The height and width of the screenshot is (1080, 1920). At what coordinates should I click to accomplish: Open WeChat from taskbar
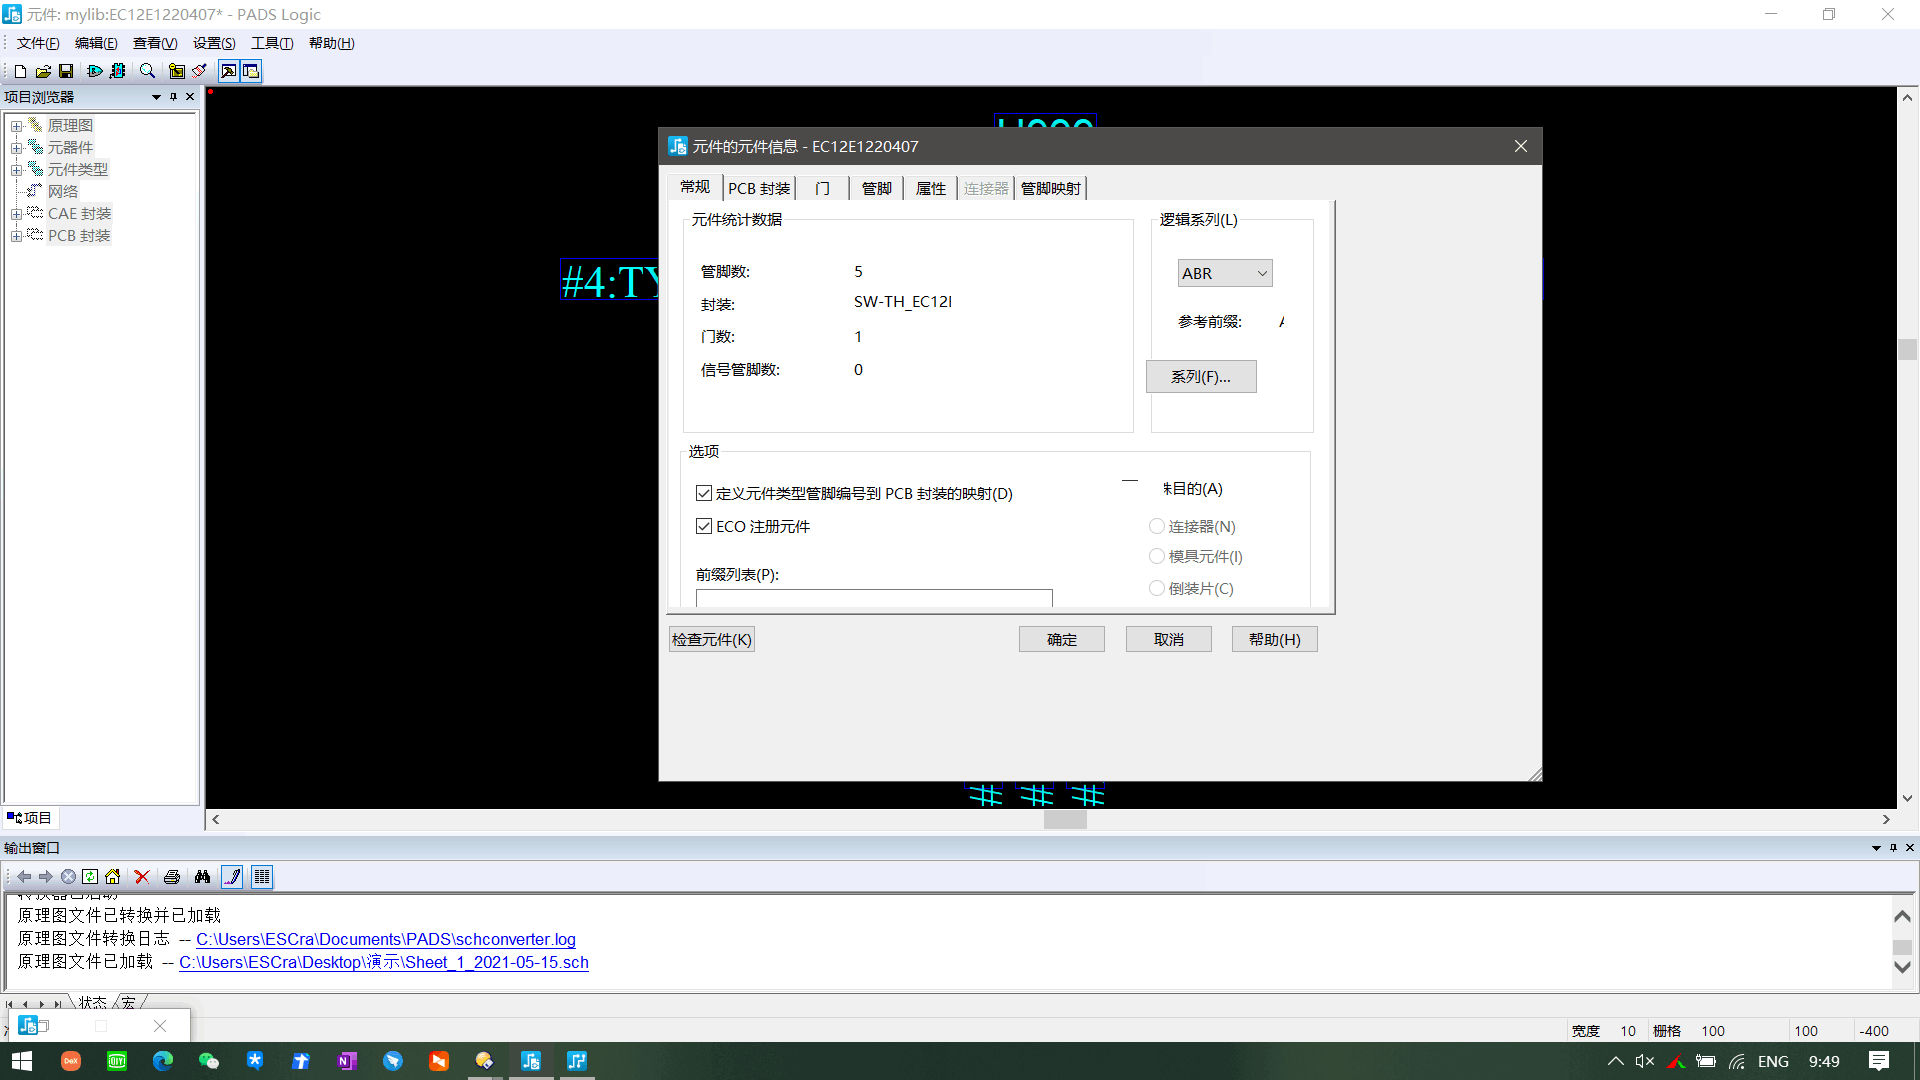[209, 1061]
